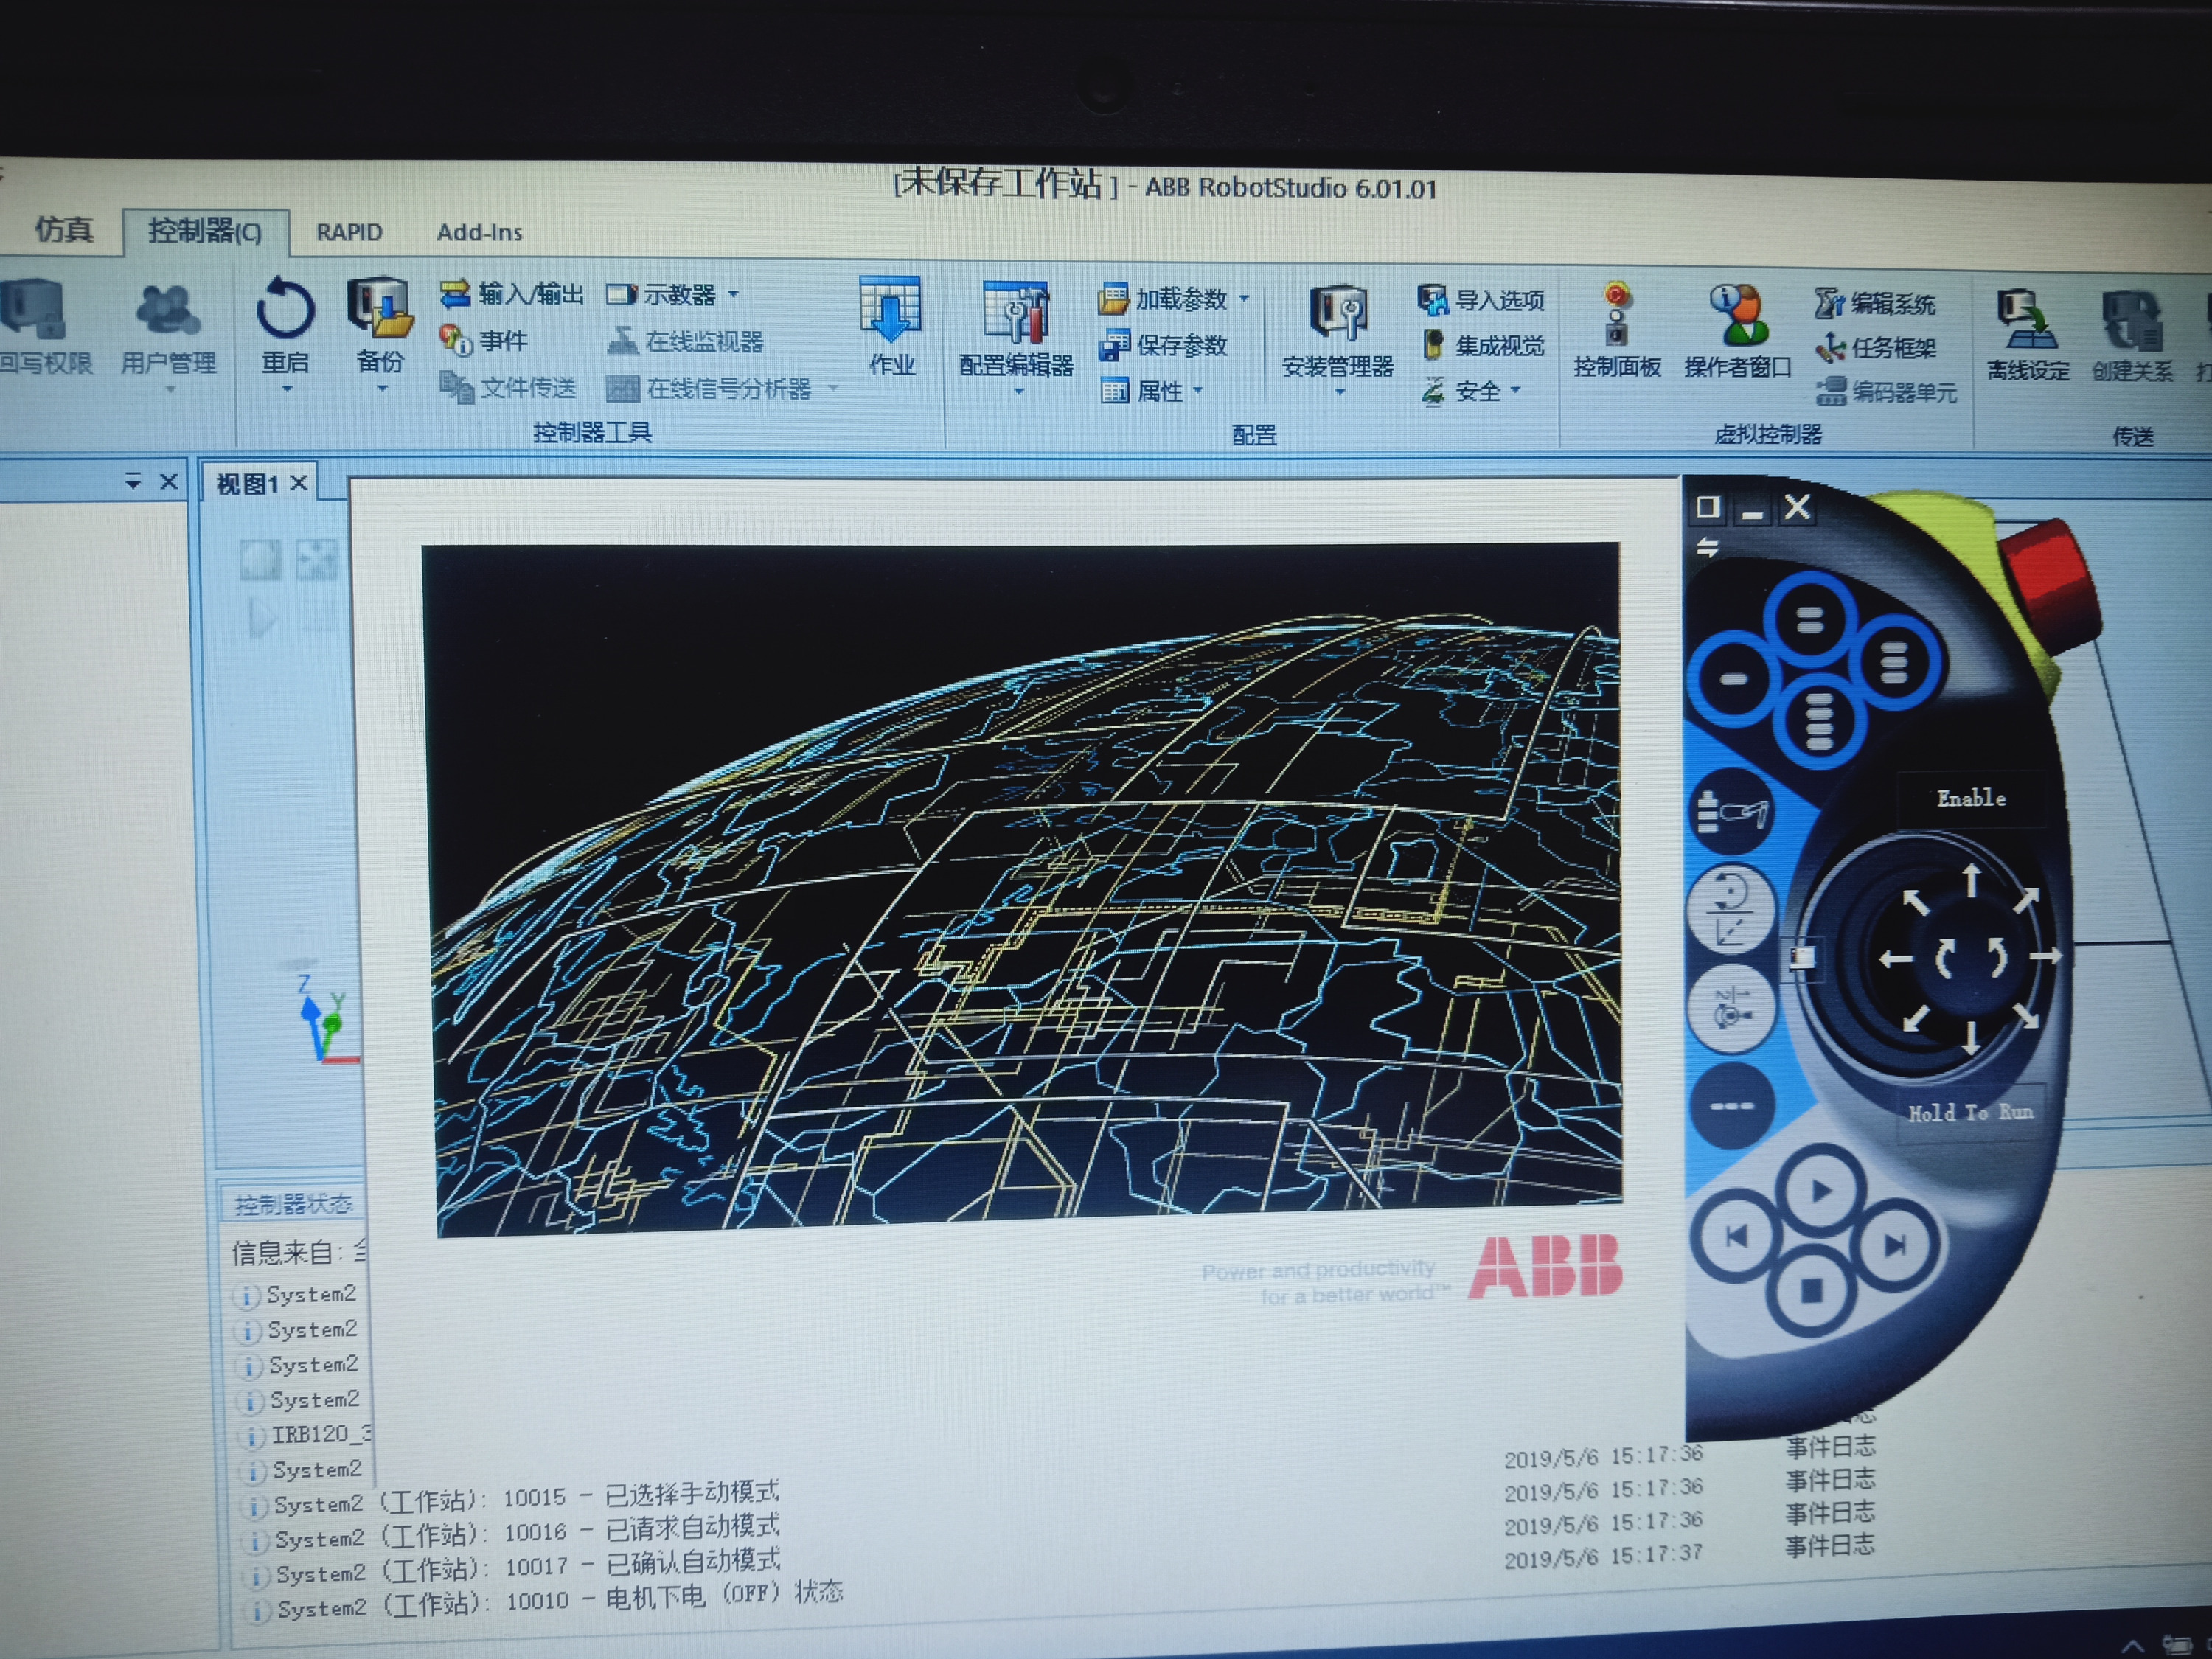Expand the Safety (安全) dropdown

1516,390
